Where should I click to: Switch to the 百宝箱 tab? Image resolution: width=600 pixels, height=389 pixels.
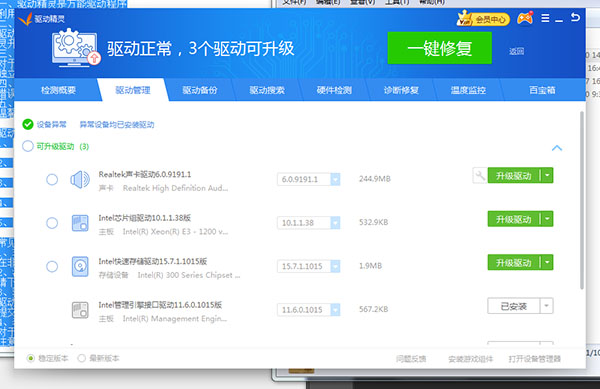[x=542, y=90]
